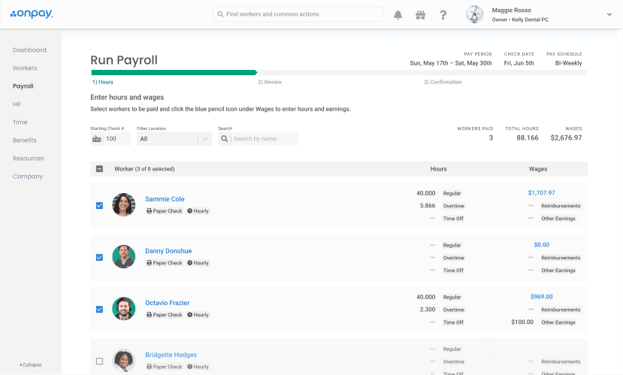Click the Hours column header

click(x=439, y=169)
